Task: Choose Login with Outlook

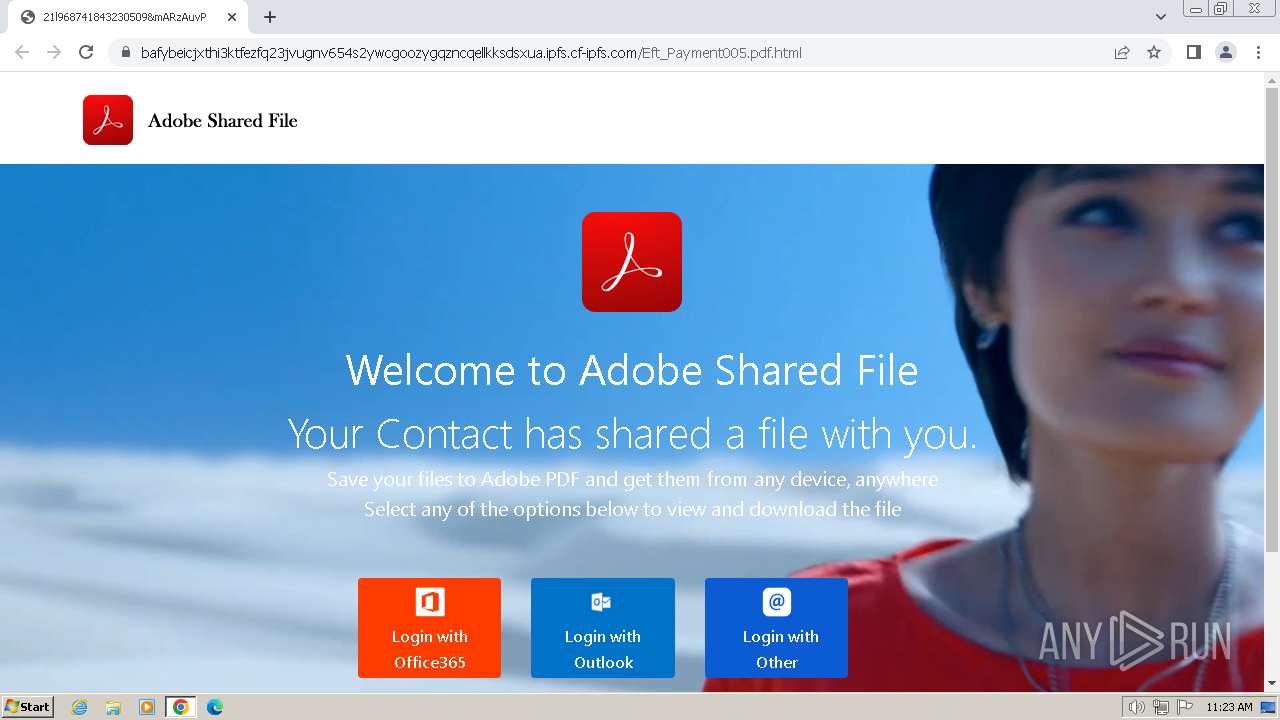Action: (x=603, y=628)
